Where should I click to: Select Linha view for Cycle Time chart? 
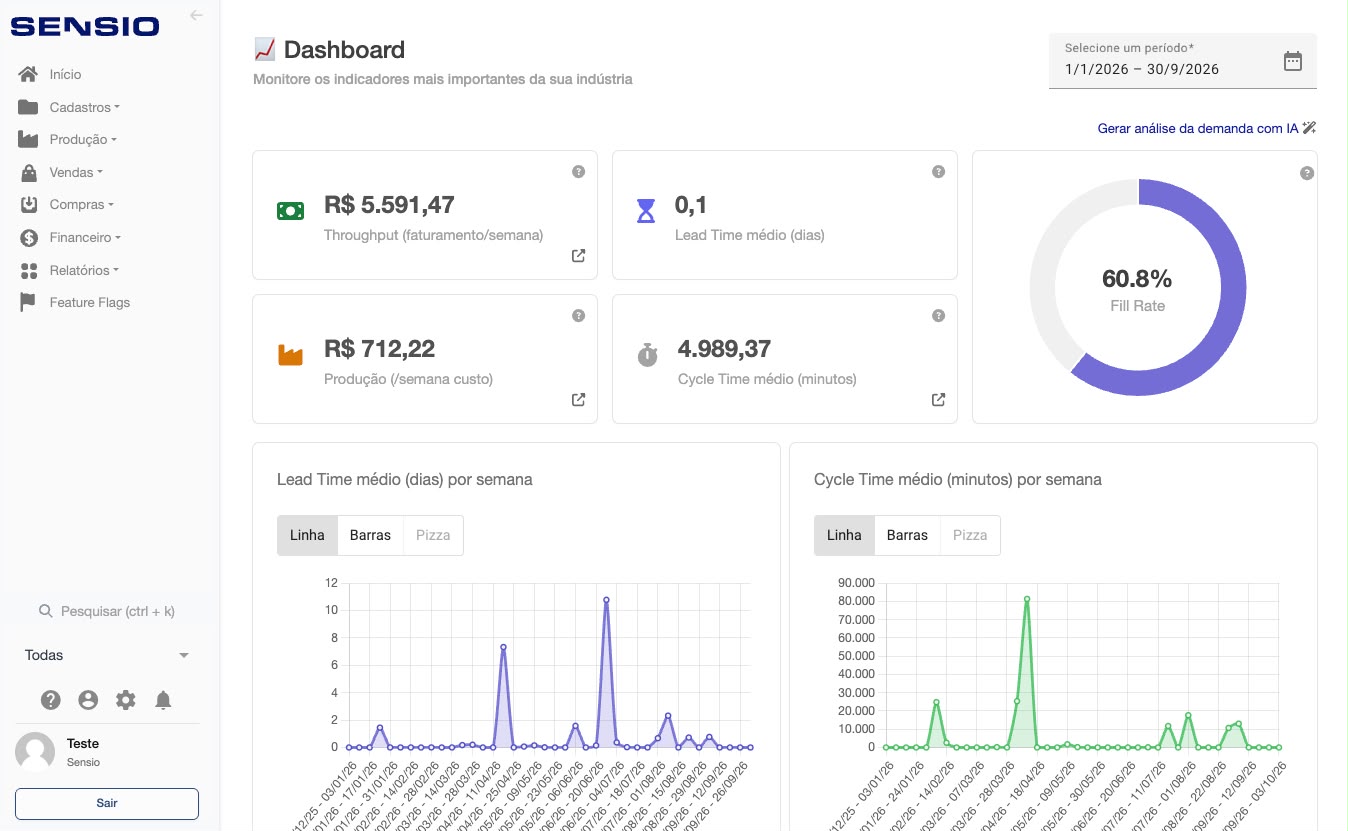click(x=844, y=535)
